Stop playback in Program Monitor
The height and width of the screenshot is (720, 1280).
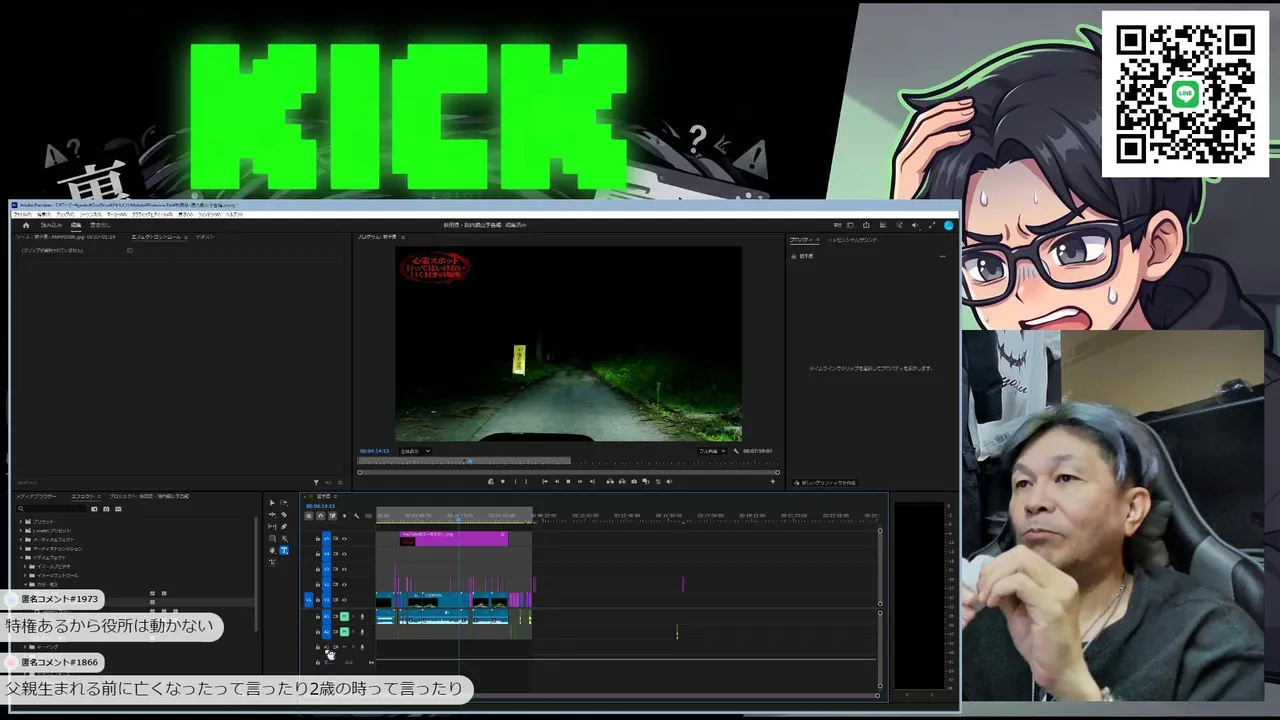[x=568, y=482]
